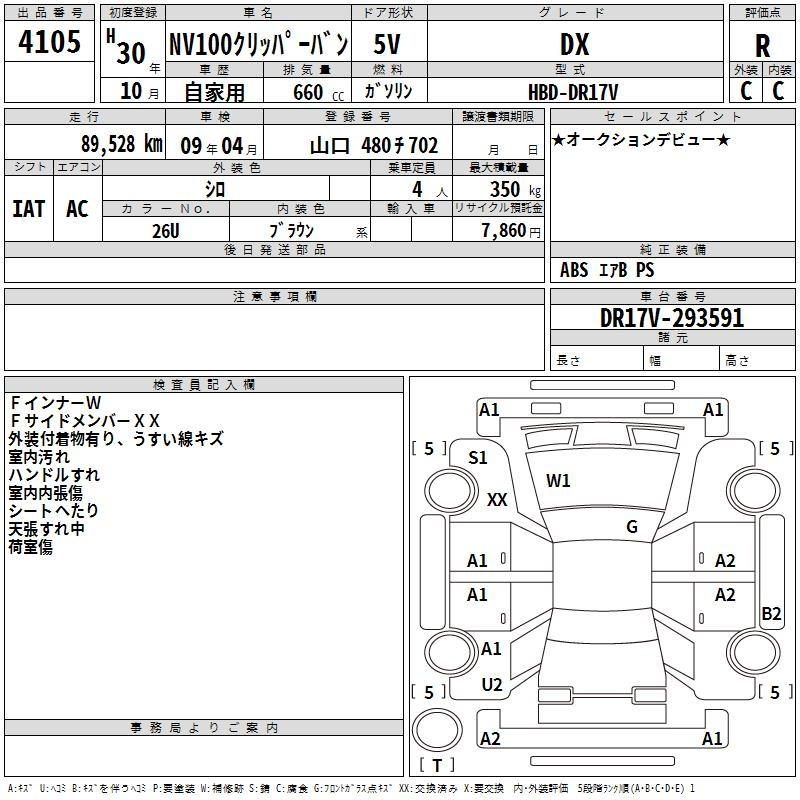800x800 pixels.
Task: Click the FサイドメンバーXX inspector note
Action: point(84,420)
